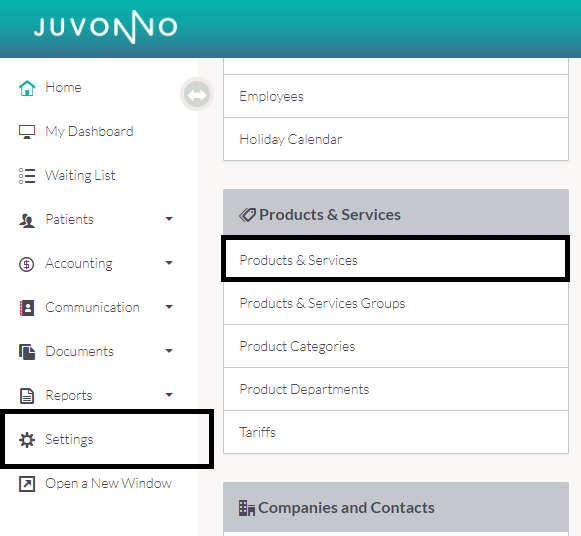This screenshot has width=581, height=536.
Task: Expand the Patients dropdown arrow
Action: point(169,219)
